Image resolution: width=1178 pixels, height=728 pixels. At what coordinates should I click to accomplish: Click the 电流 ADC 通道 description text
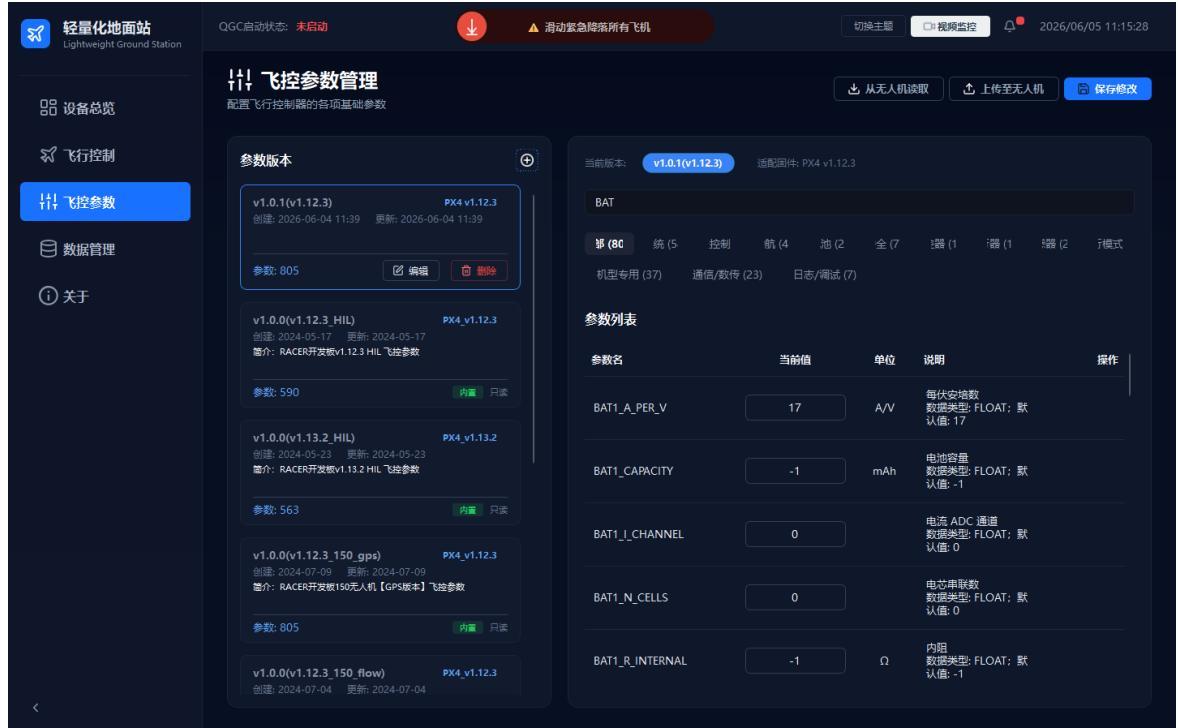[x=962, y=521]
